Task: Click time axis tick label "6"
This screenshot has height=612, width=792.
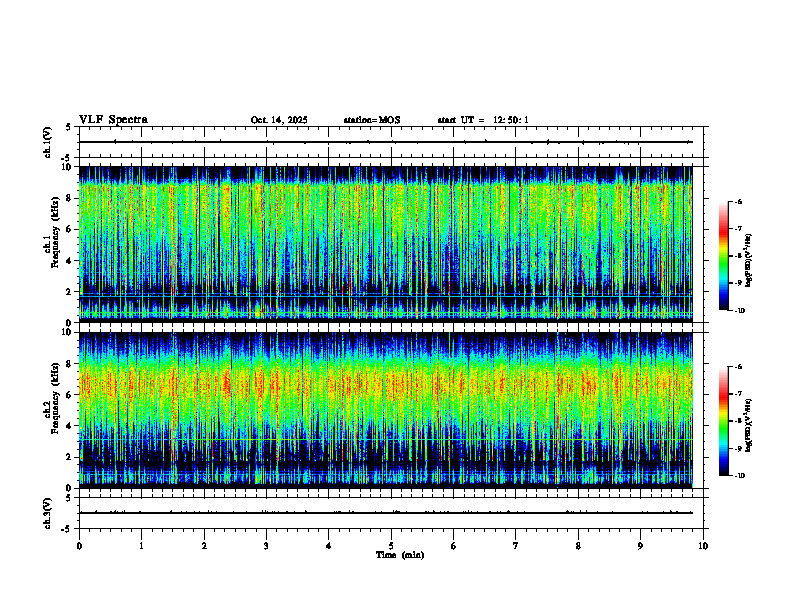Action: pos(454,546)
